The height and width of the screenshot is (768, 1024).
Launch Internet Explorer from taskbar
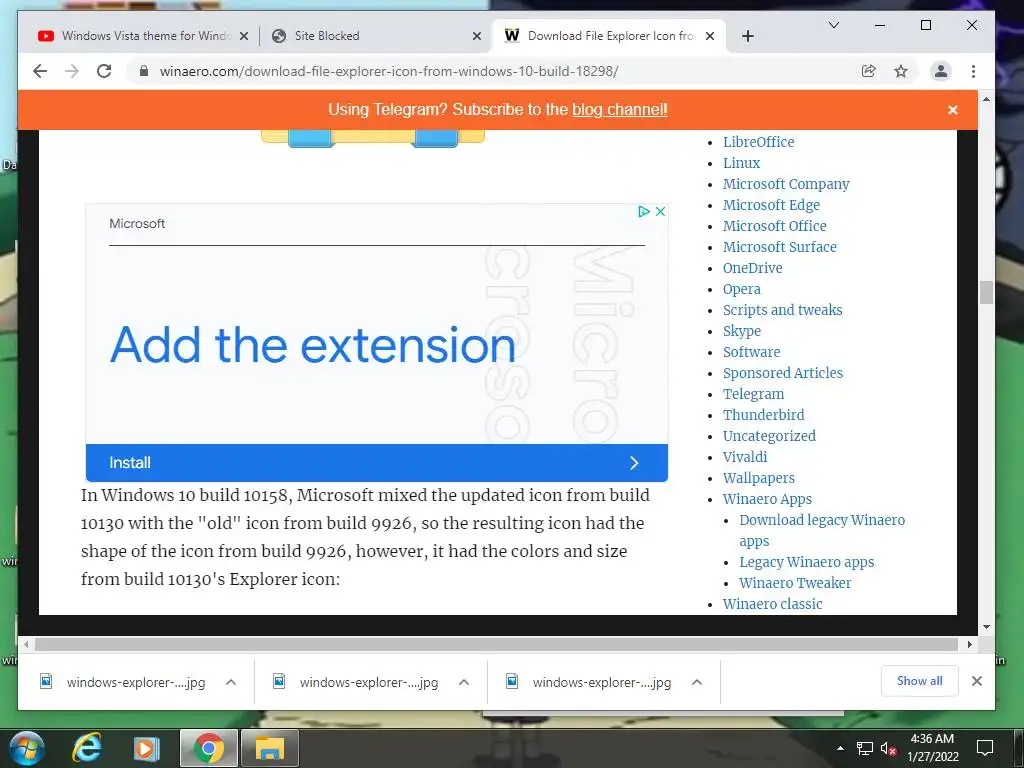tap(87, 748)
